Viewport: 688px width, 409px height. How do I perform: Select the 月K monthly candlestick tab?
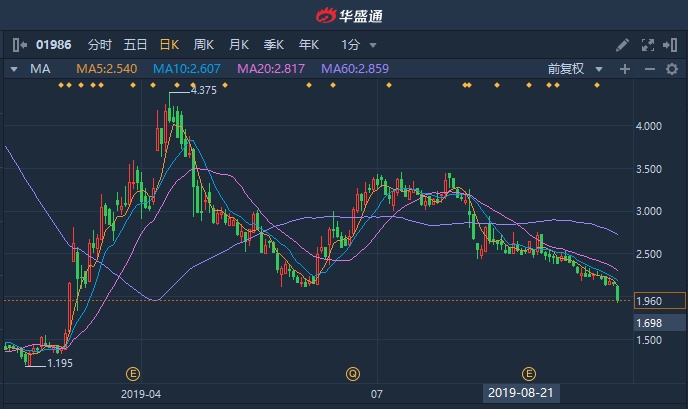(239, 45)
